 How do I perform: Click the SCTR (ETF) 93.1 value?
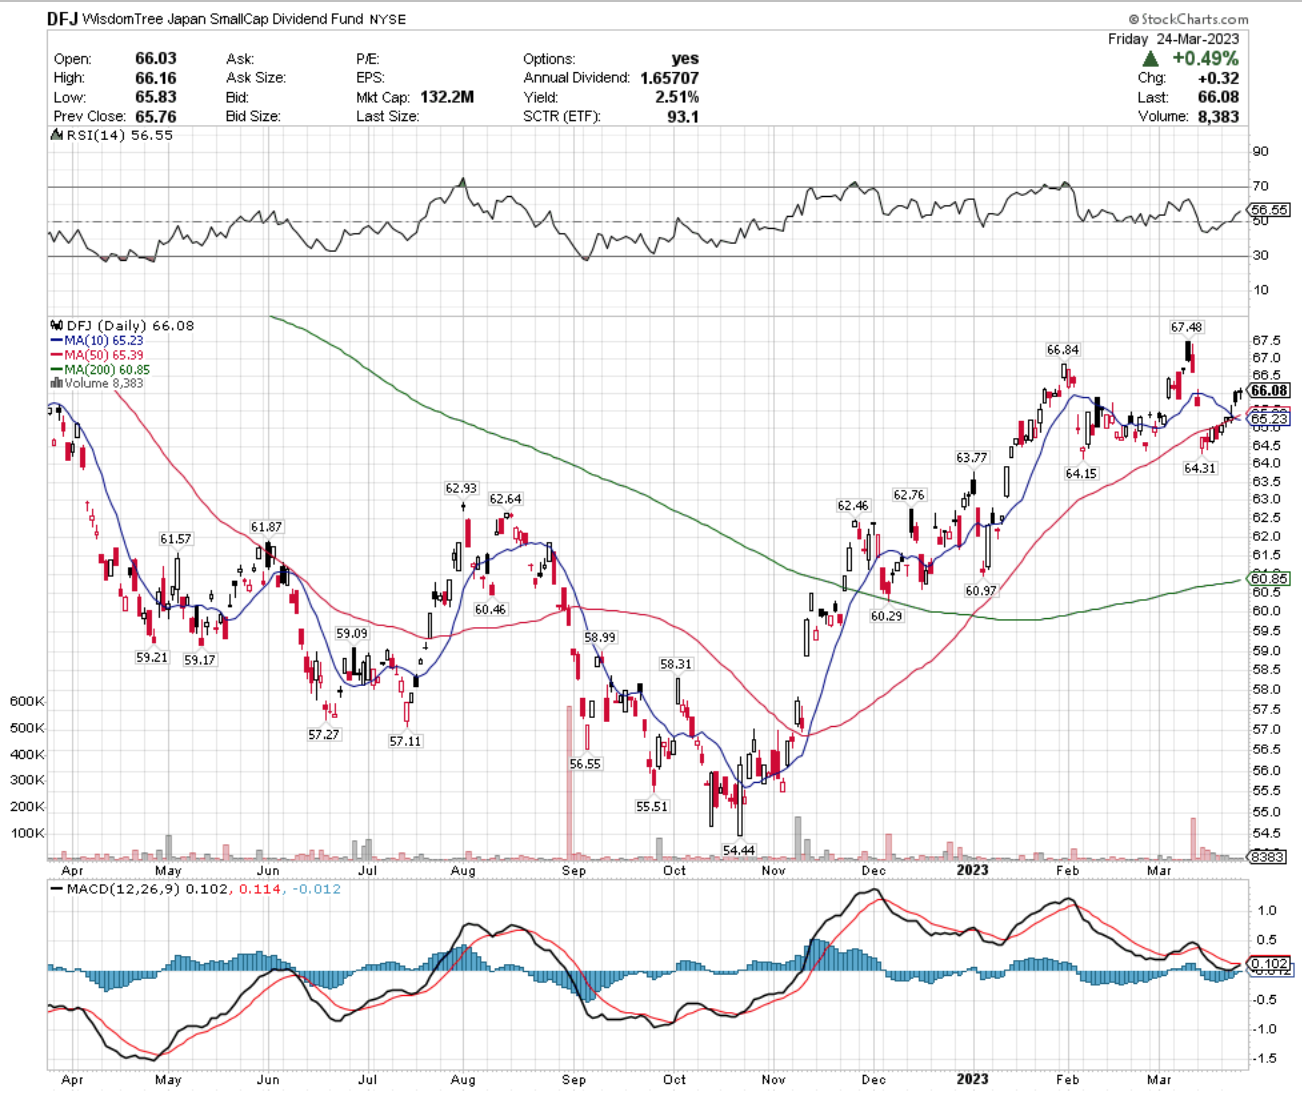coord(683,116)
